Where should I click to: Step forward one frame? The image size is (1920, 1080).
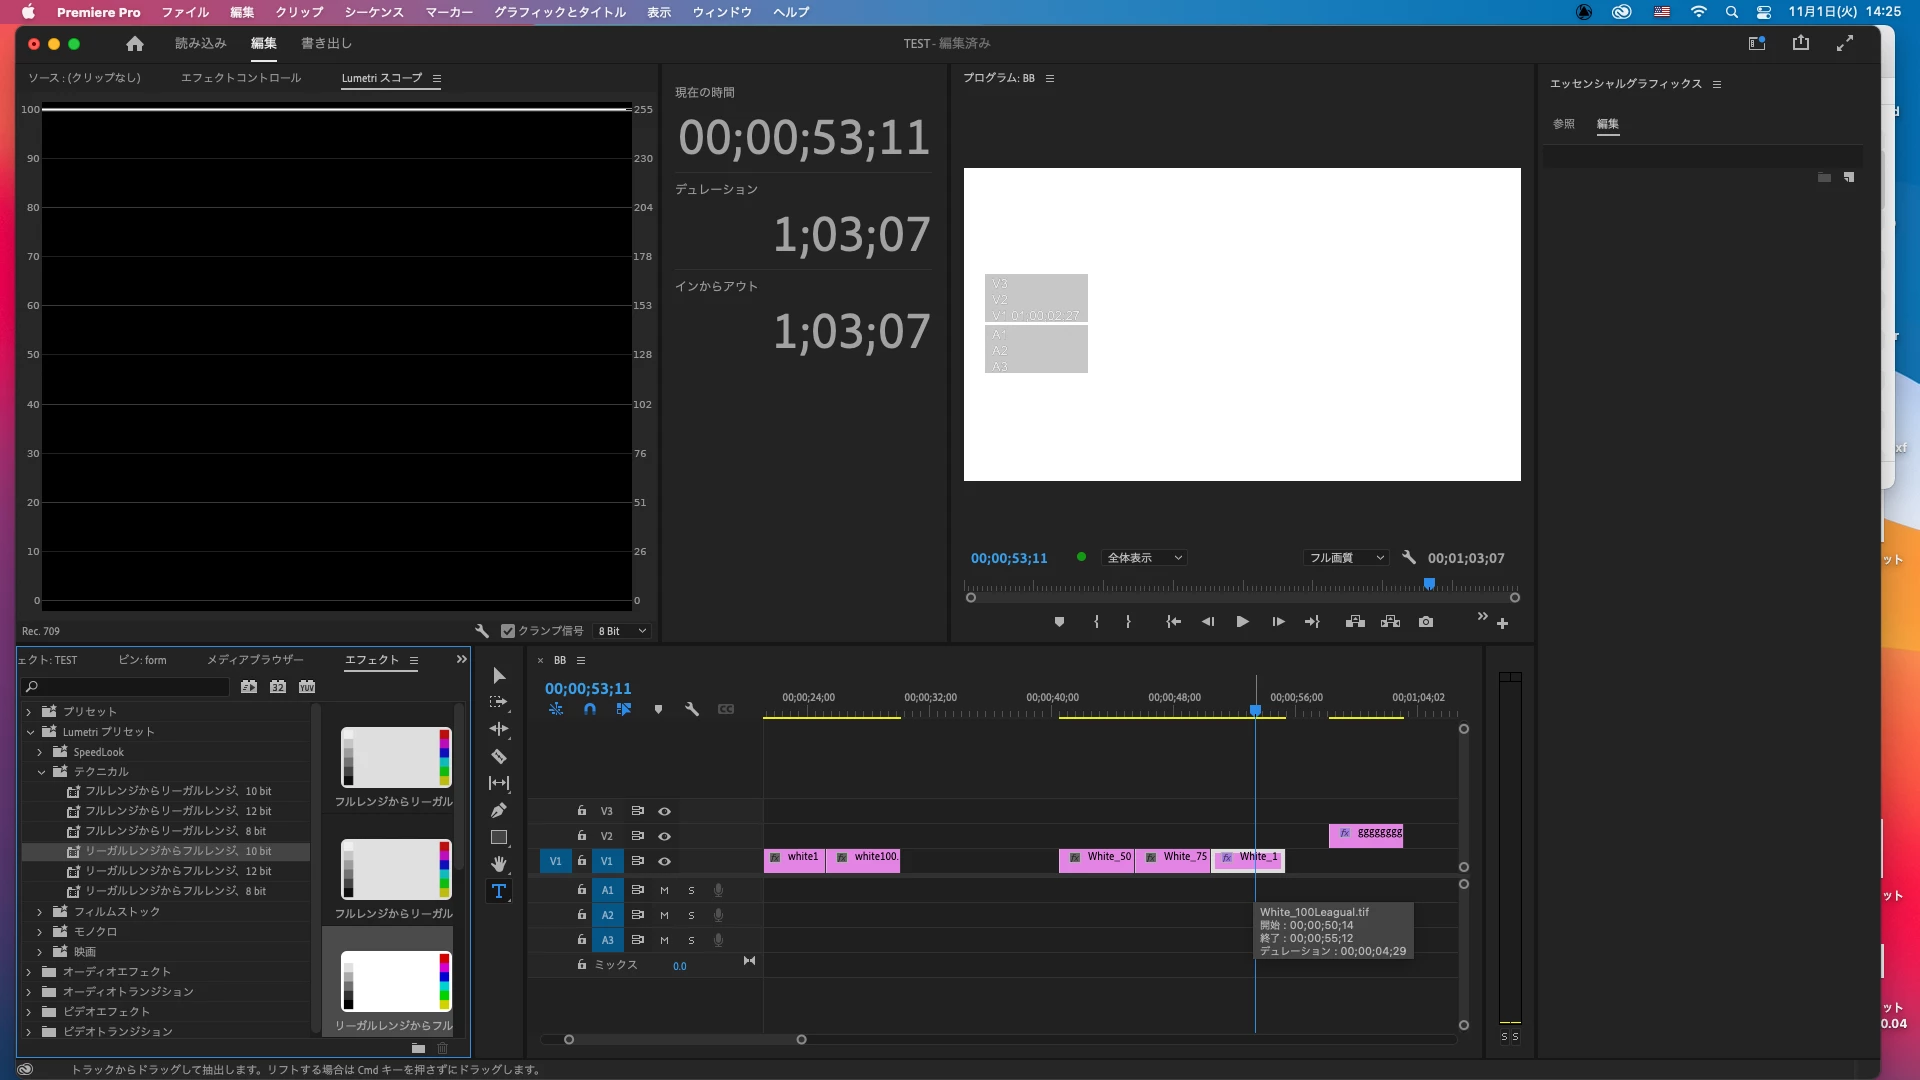tap(1278, 622)
